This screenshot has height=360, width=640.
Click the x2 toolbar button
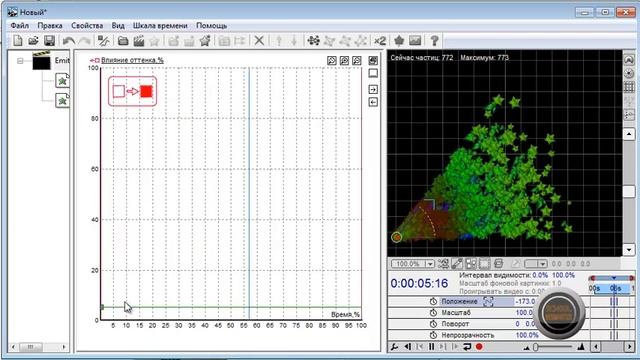point(380,40)
